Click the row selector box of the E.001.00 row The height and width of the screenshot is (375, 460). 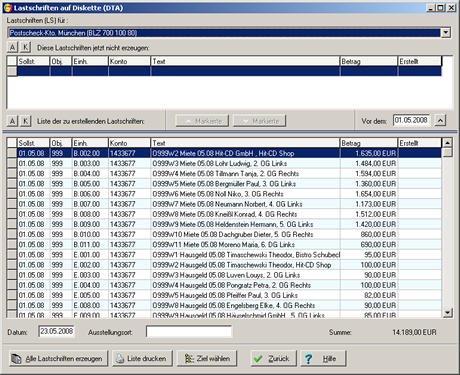pyautogui.click(x=12, y=255)
